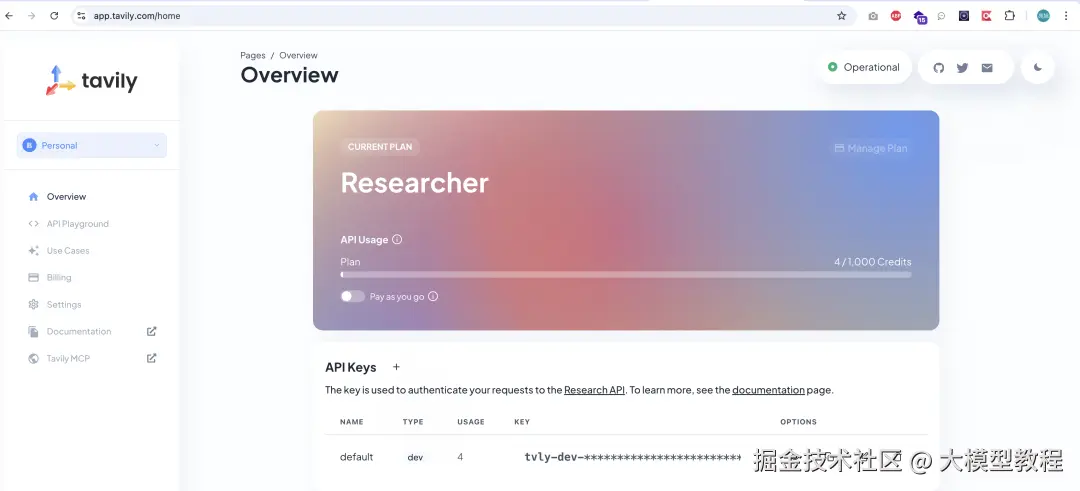Bookmark this page with the star icon
Viewport: 1080px width, 491px height.
point(841,16)
